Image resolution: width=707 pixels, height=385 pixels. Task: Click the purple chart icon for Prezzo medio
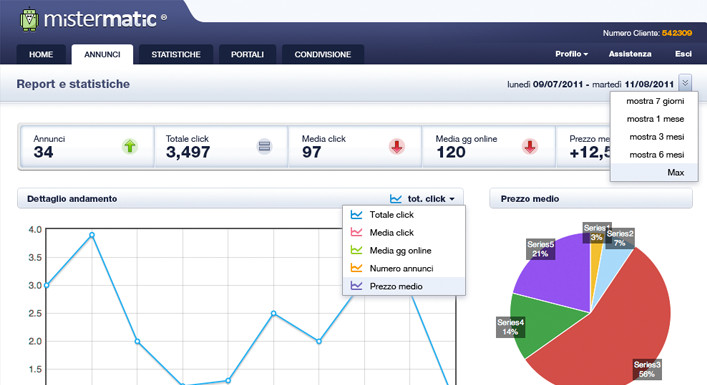(356, 286)
